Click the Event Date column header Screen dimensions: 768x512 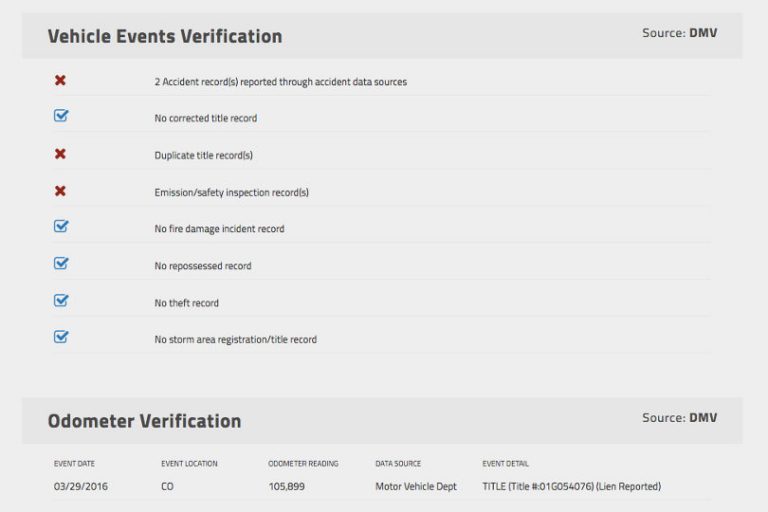74,464
